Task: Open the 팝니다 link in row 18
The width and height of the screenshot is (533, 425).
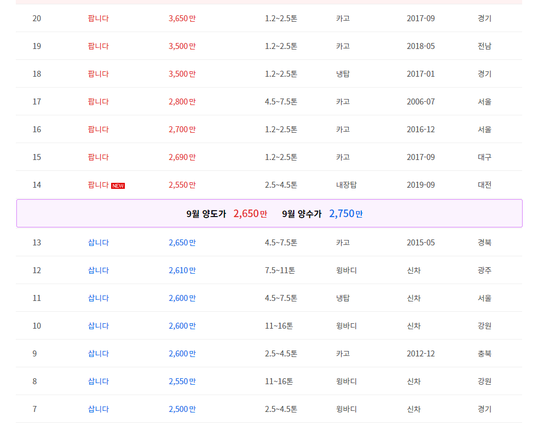Action: coord(98,74)
